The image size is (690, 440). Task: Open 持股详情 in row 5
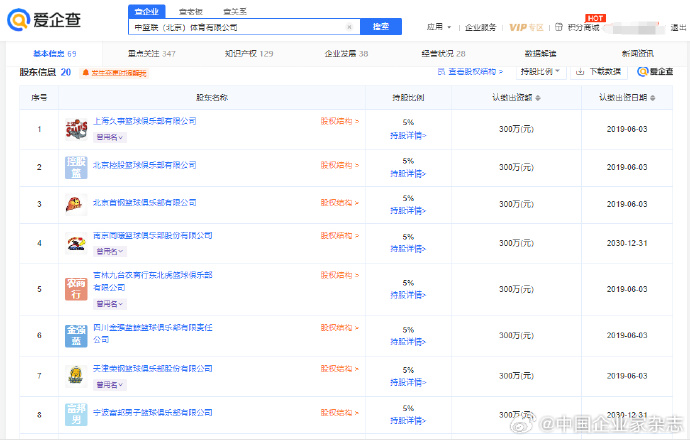408,295
